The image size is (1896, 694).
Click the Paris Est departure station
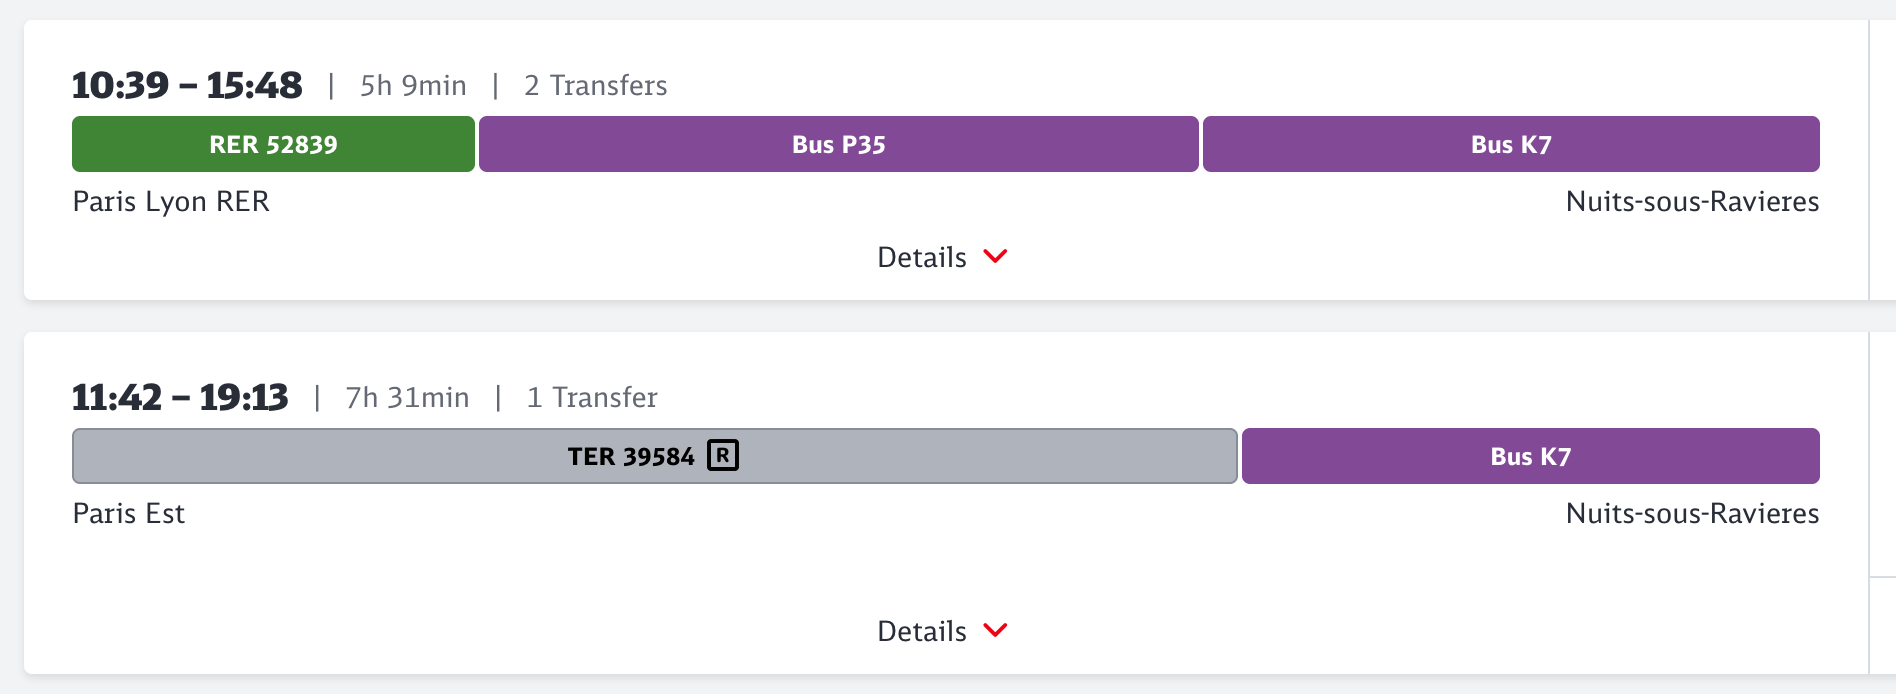[129, 513]
